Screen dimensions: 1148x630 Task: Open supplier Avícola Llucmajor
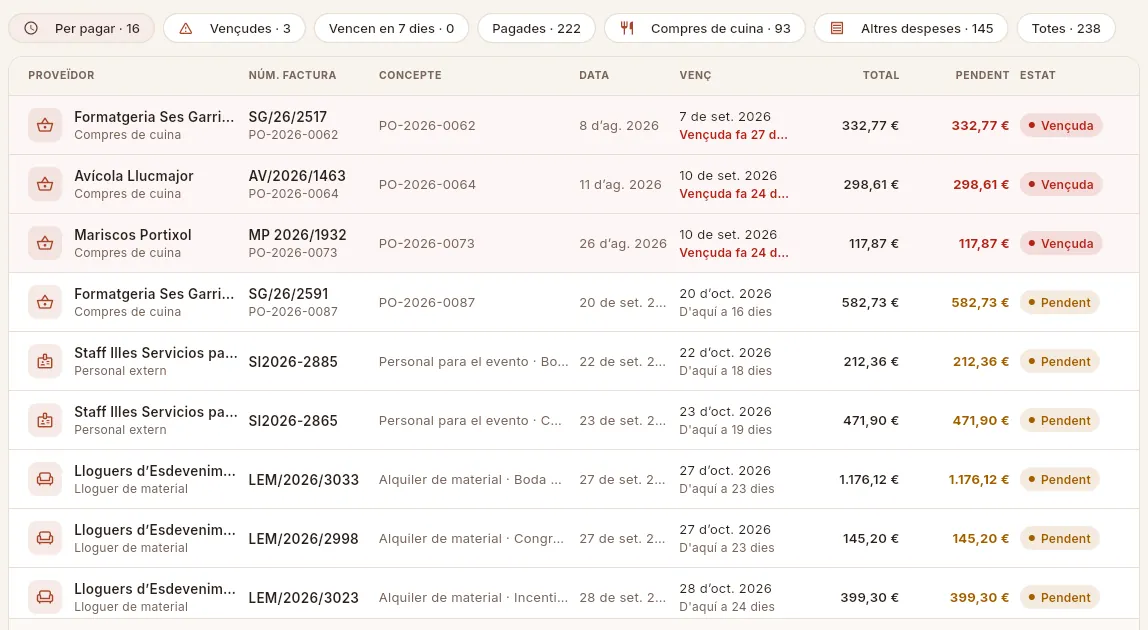(x=134, y=176)
